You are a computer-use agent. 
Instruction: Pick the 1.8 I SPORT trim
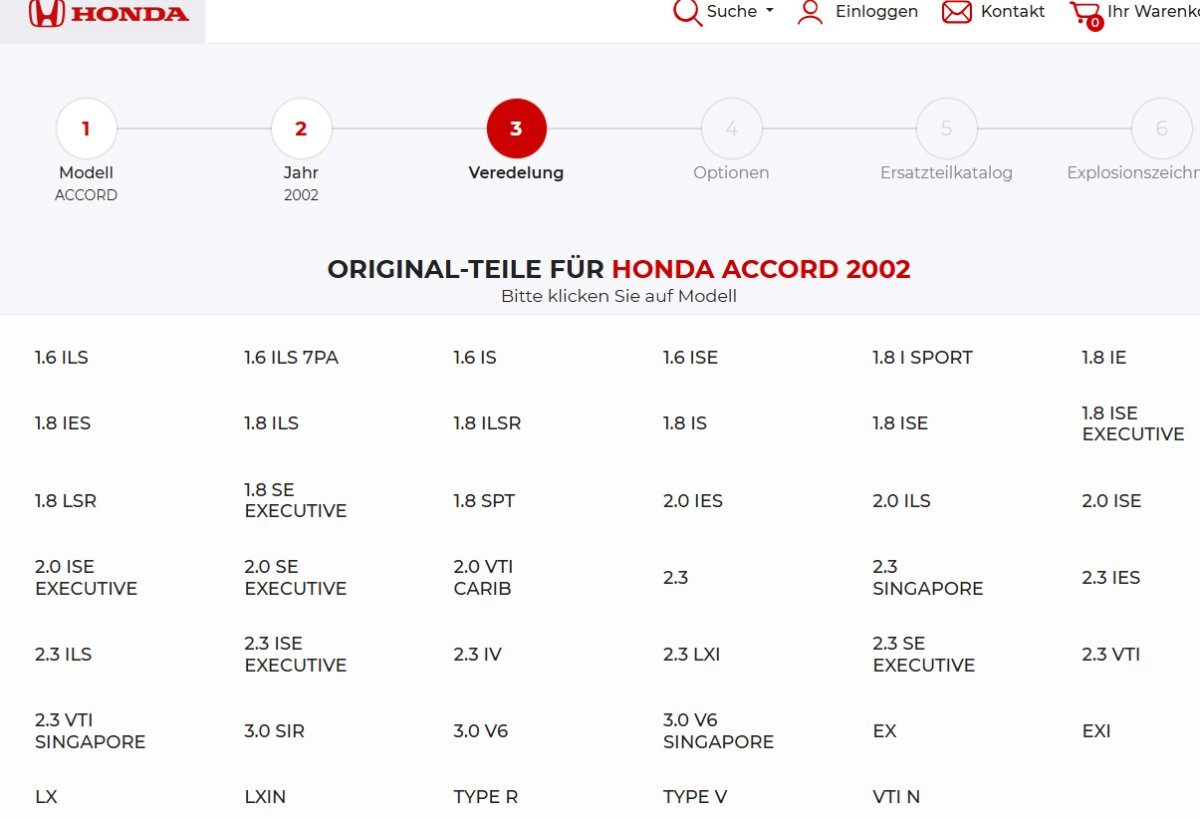click(x=922, y=357)
